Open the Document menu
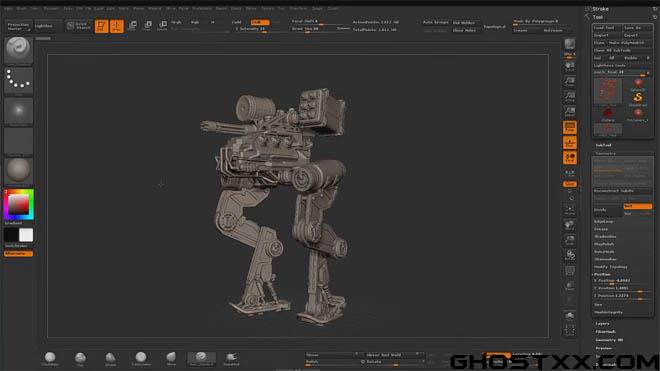The image size is (660, 371). tap(52, 8)
